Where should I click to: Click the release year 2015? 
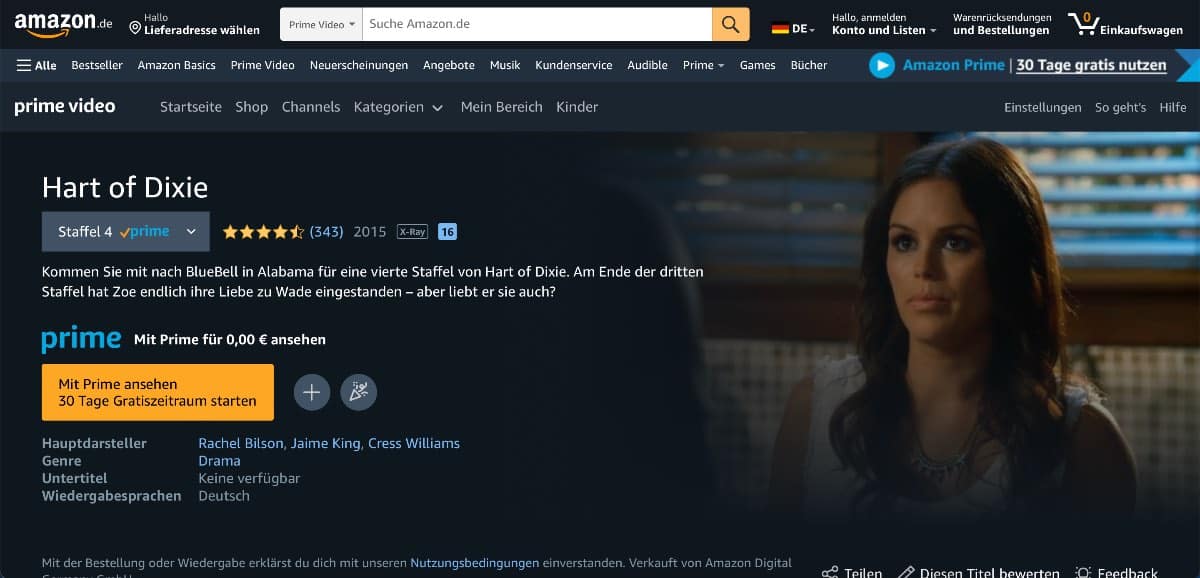click(x=370, y=231)
